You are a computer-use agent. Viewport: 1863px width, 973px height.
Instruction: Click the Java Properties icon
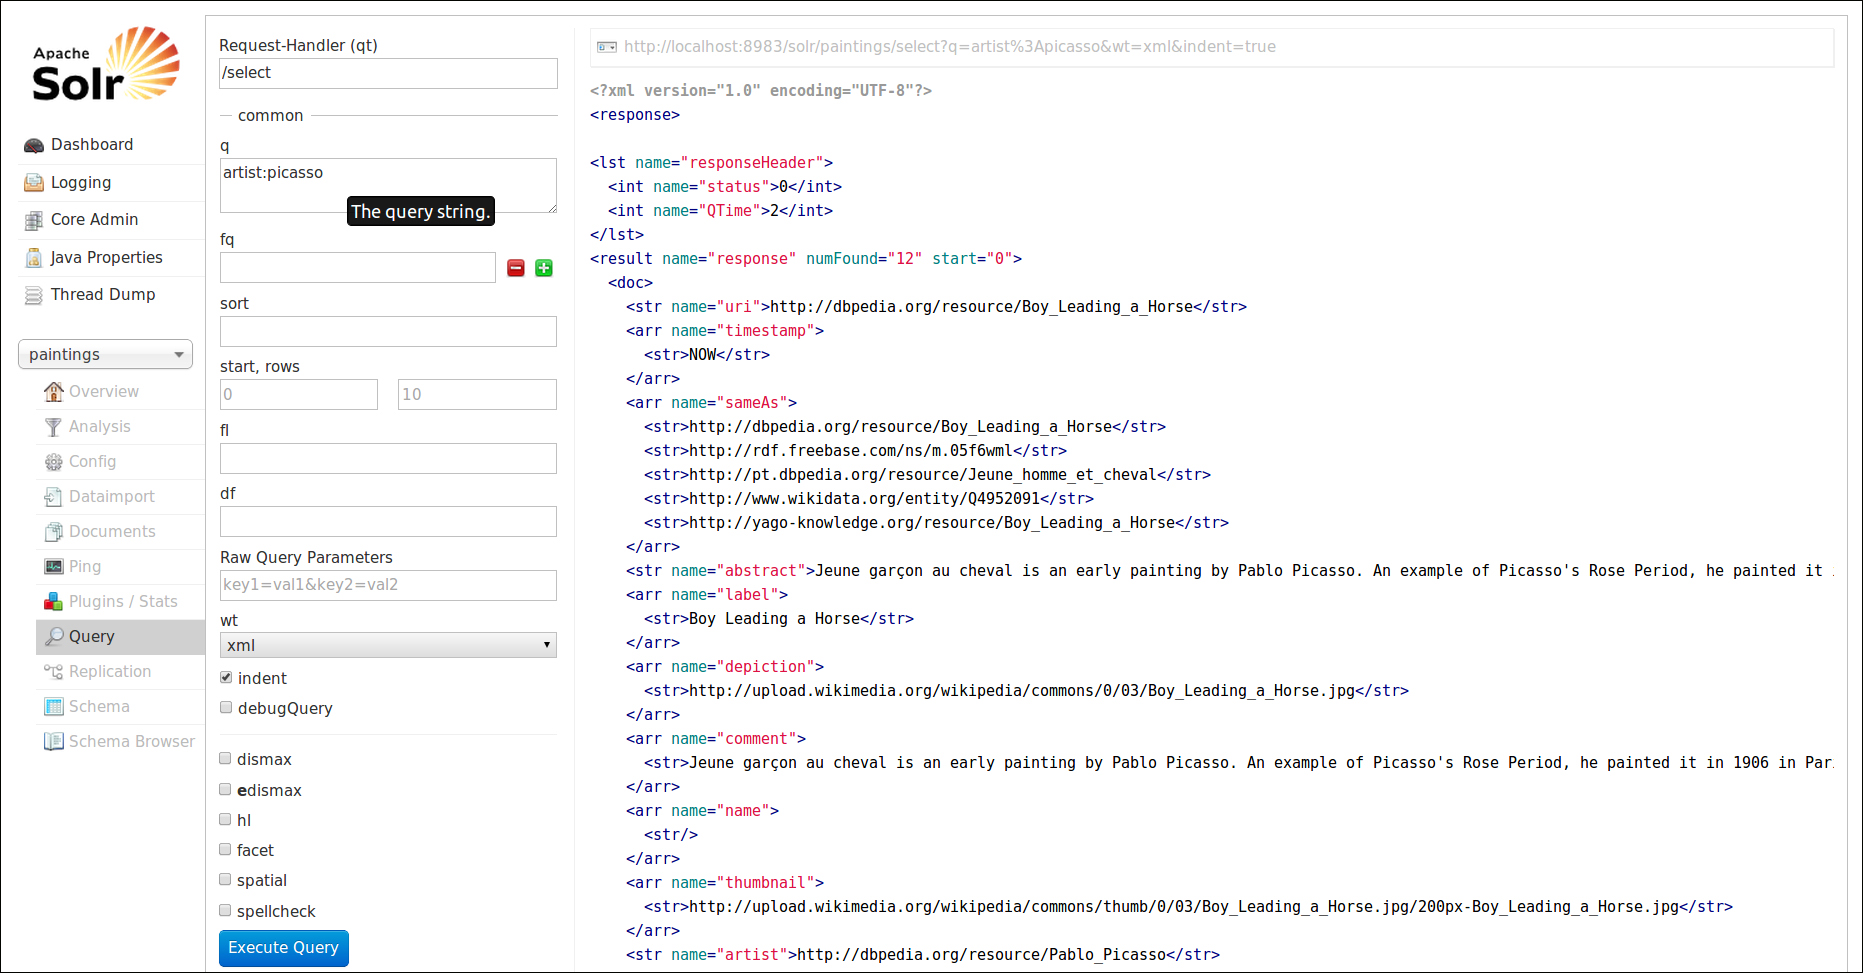pyautogui.click(x=34, y=258)
